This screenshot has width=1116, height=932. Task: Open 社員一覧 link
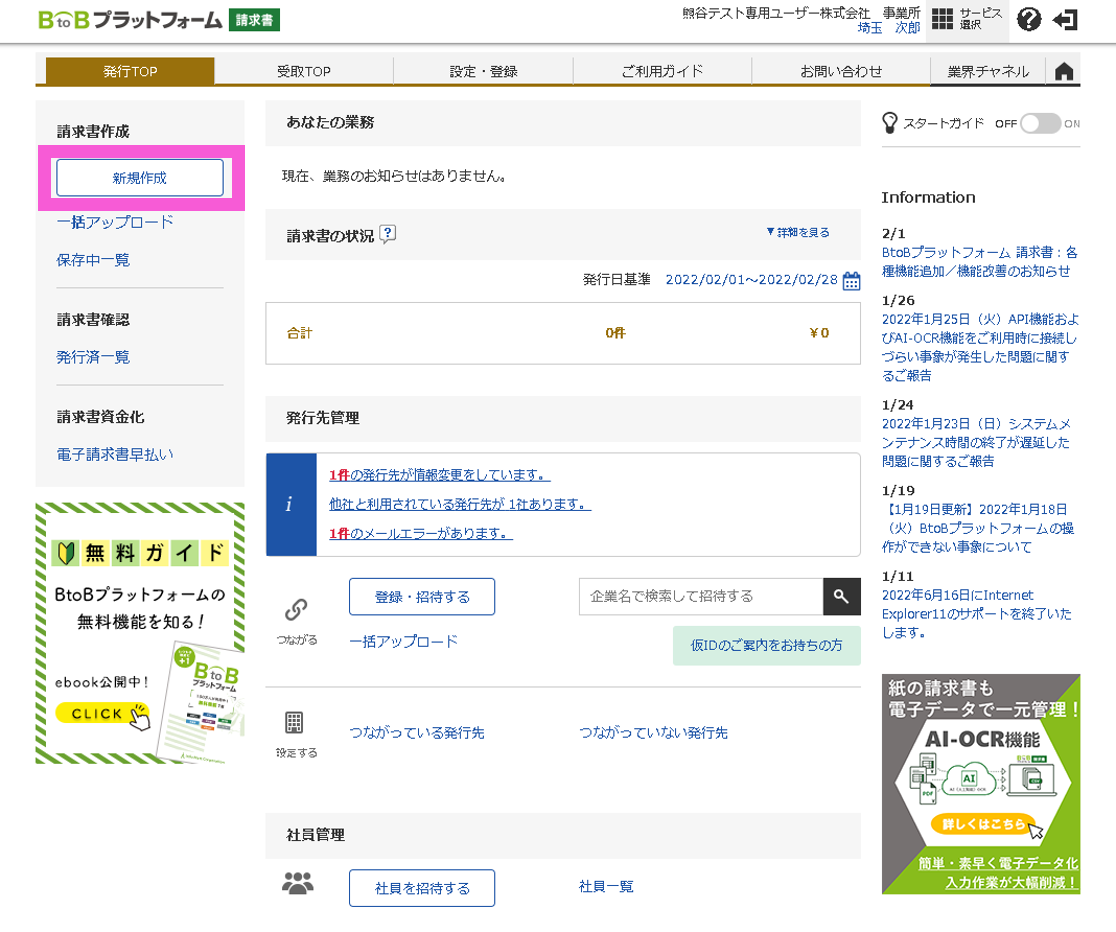[x=606, y=886]
